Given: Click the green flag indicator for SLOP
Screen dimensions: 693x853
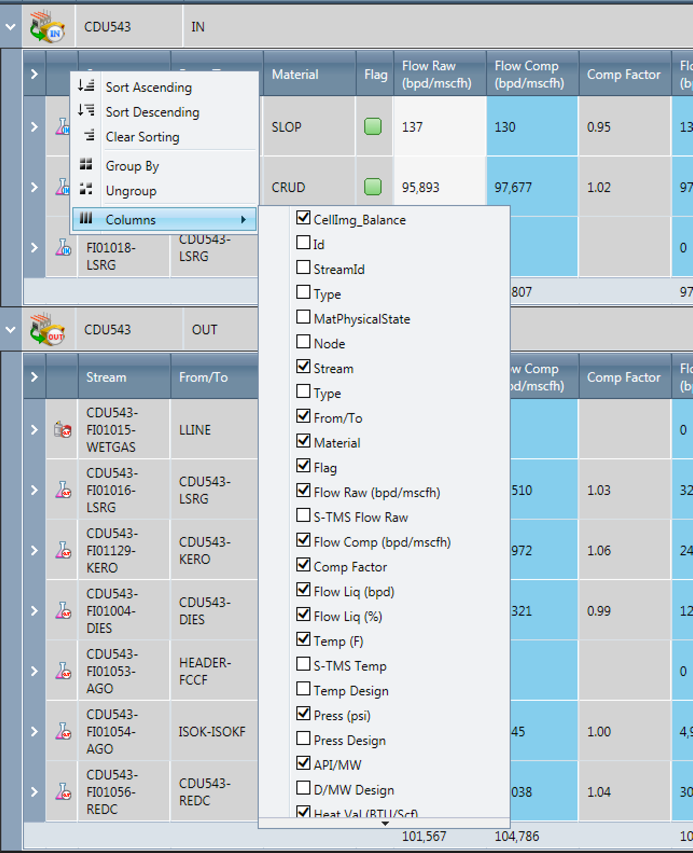Looking at the screenshot, I should (x=373, y=127).
